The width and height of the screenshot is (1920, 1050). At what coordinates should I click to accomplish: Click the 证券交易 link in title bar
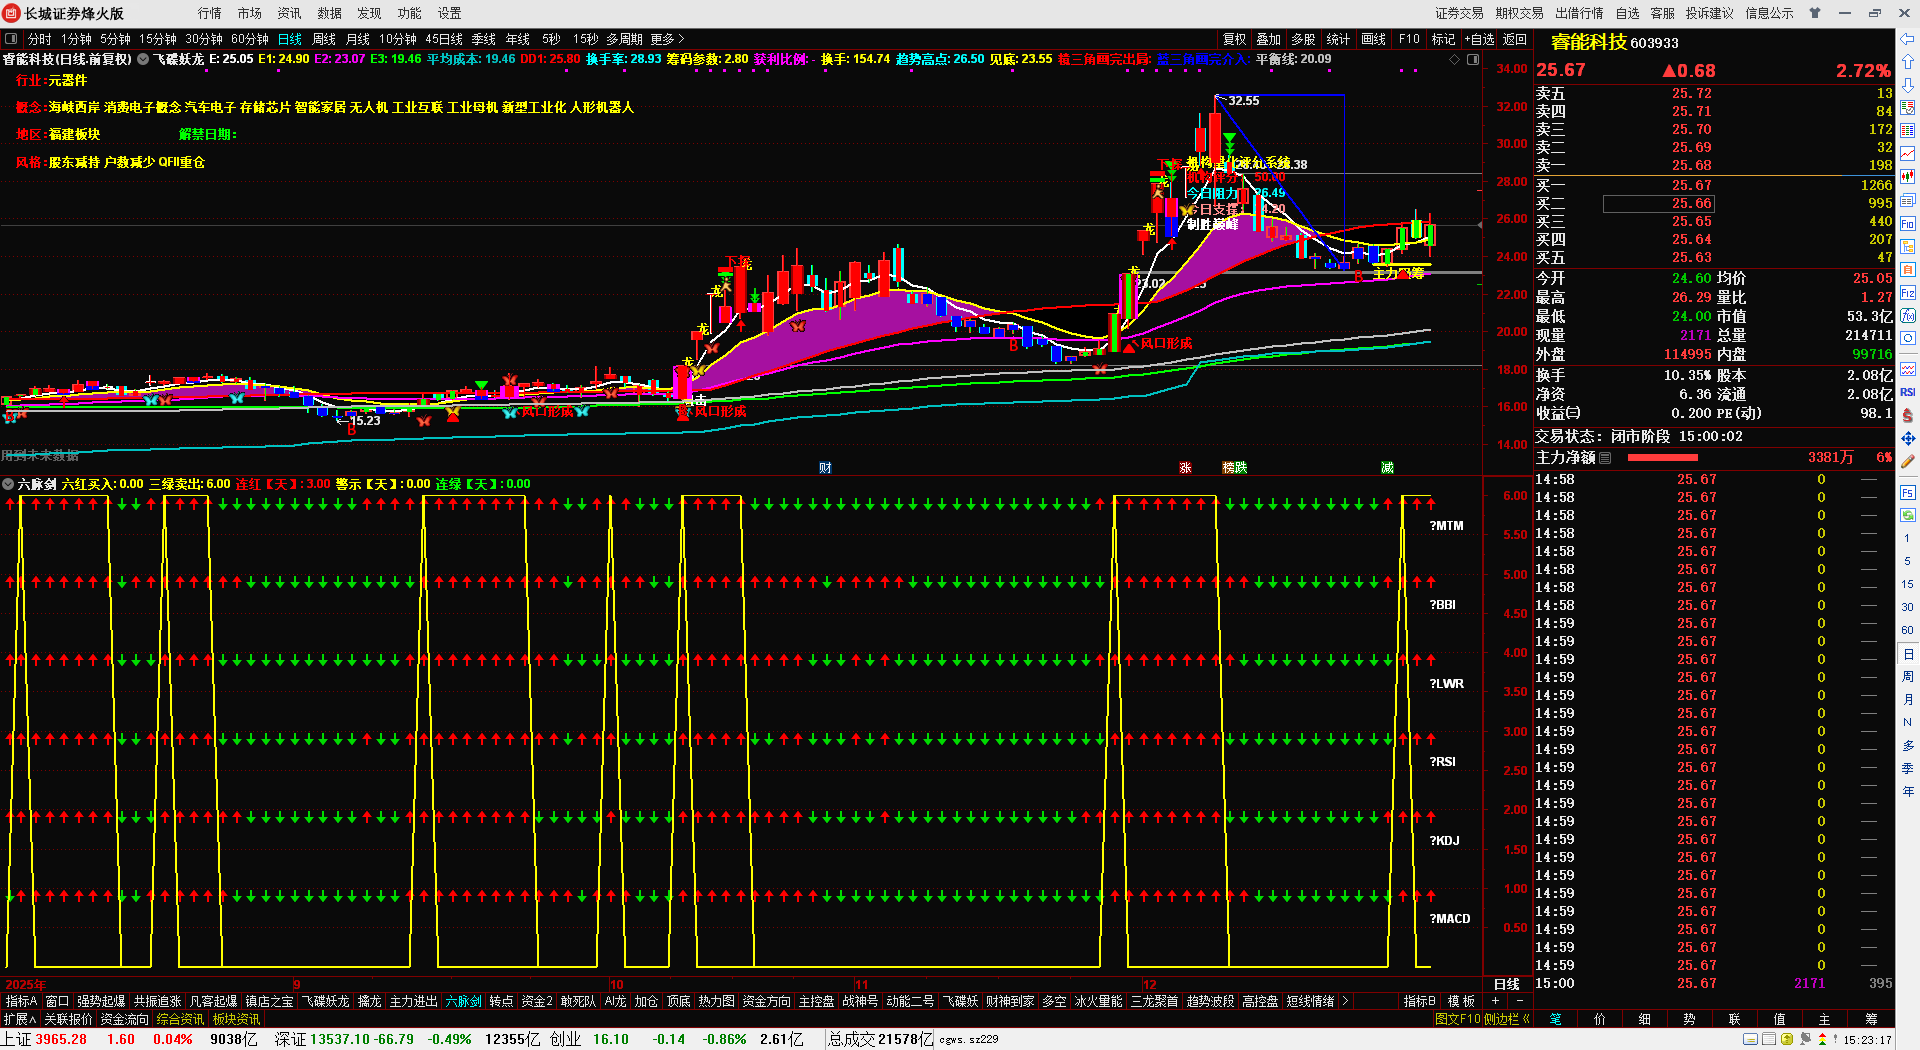point(1460,13)
